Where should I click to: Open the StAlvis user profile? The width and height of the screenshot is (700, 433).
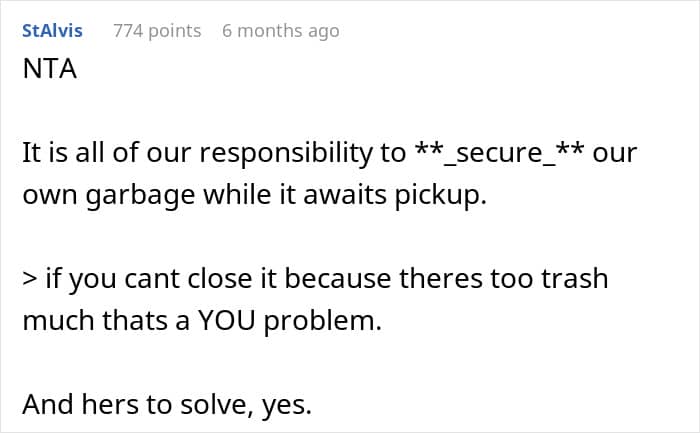tap(52, 31)
